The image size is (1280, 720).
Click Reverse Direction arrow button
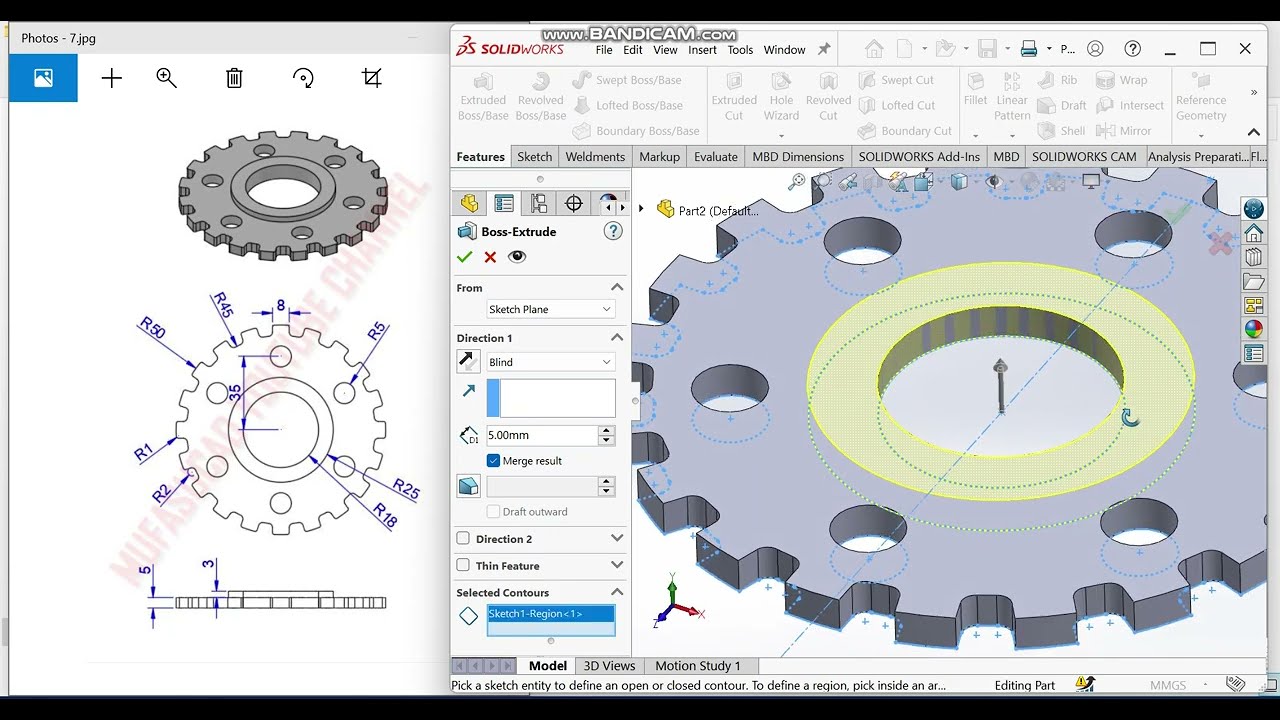pyautogui.click(x=468, y=362)
